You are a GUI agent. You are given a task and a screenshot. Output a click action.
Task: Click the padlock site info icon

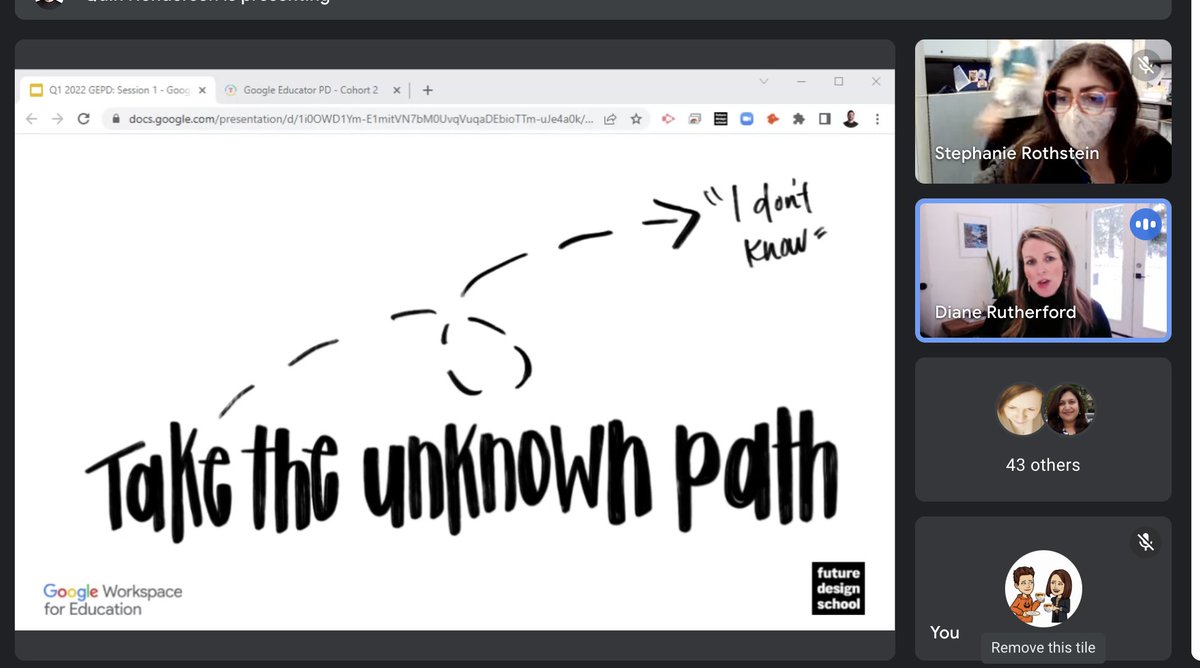[x=114, y=119]
